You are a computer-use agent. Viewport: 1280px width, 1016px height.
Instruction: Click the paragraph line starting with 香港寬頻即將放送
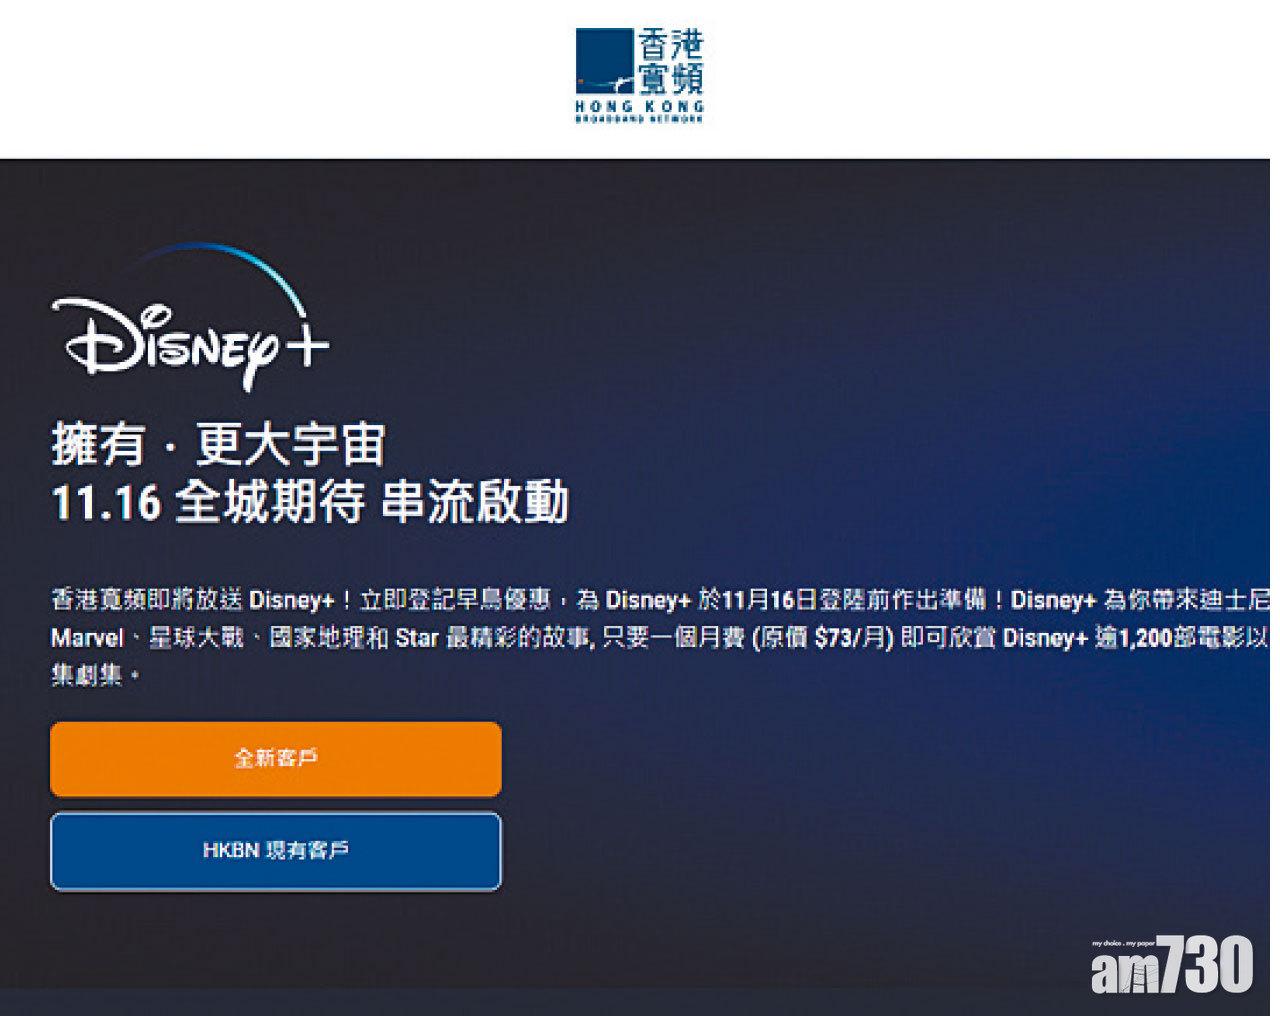tap(660, 600)
